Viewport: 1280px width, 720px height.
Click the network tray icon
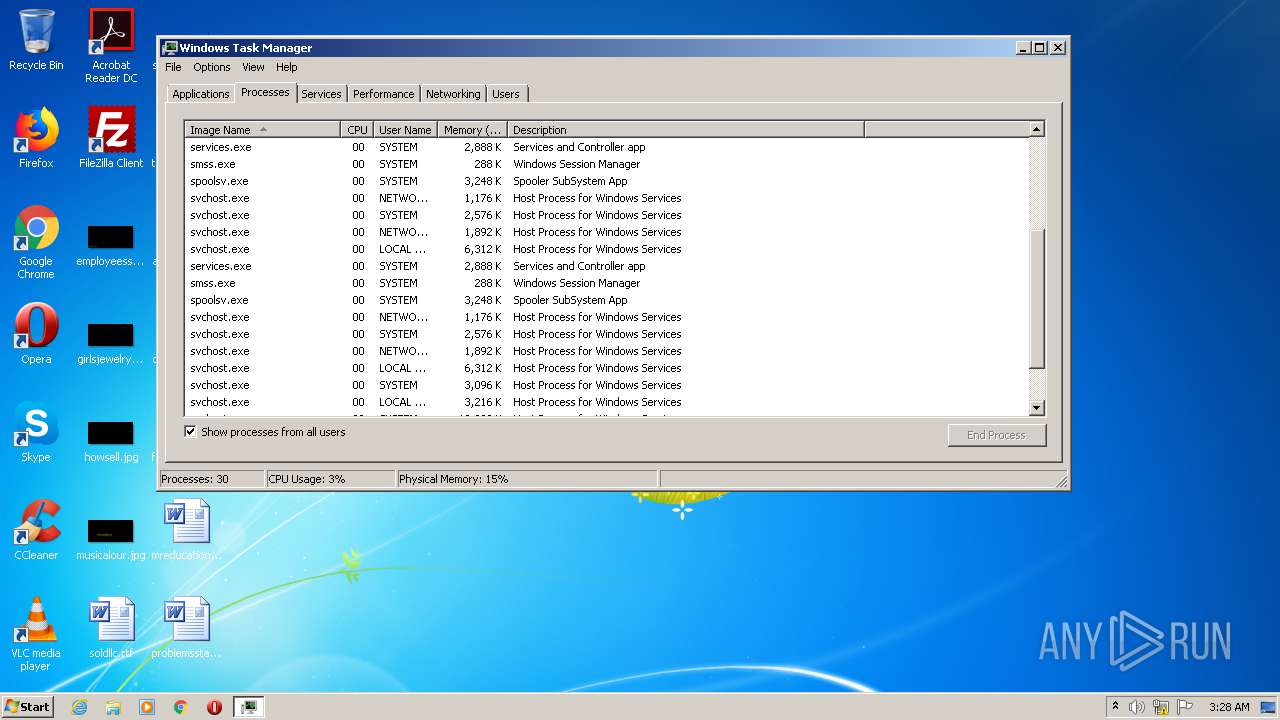tap(1161, 707)
